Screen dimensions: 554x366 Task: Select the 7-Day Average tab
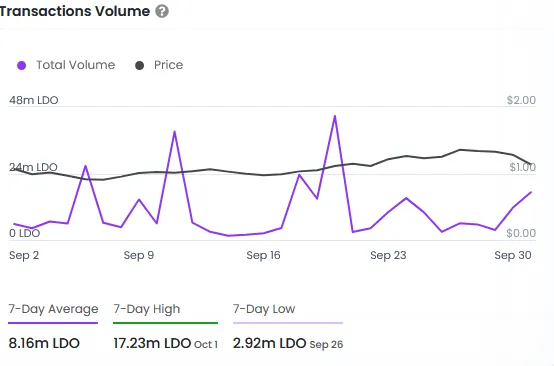53,309
